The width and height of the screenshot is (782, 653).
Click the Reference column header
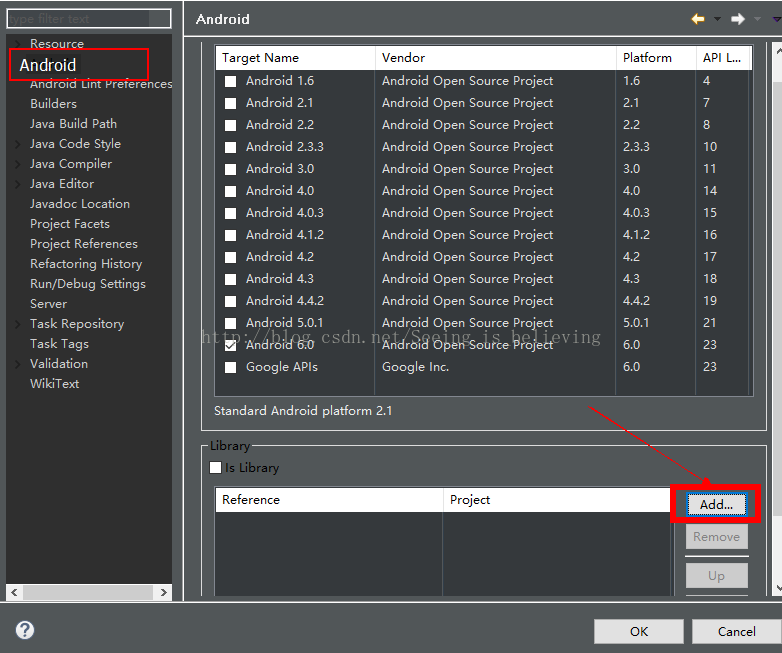pos(329,500)
